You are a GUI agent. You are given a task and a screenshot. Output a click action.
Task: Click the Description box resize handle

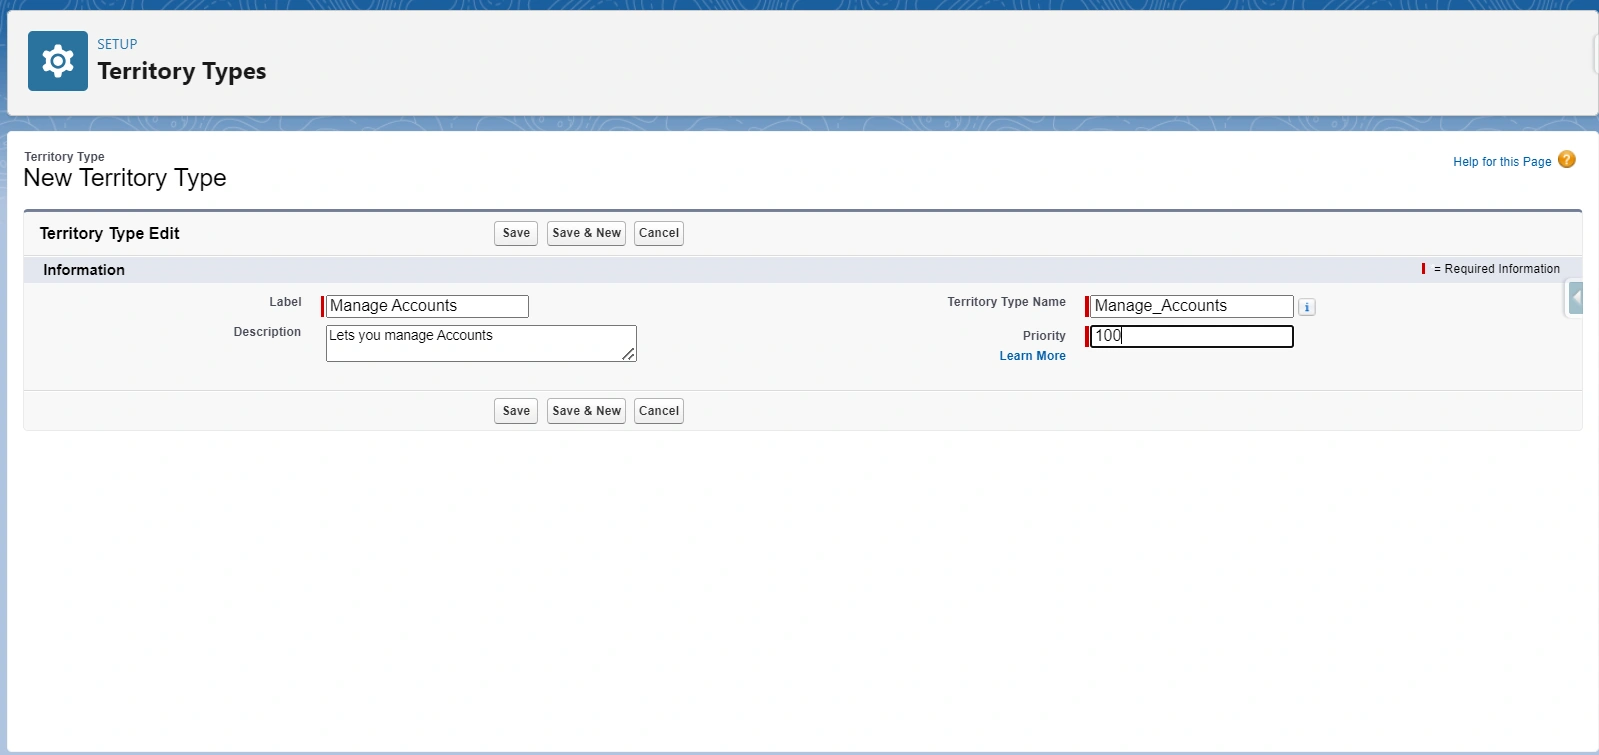pos(628,354)
